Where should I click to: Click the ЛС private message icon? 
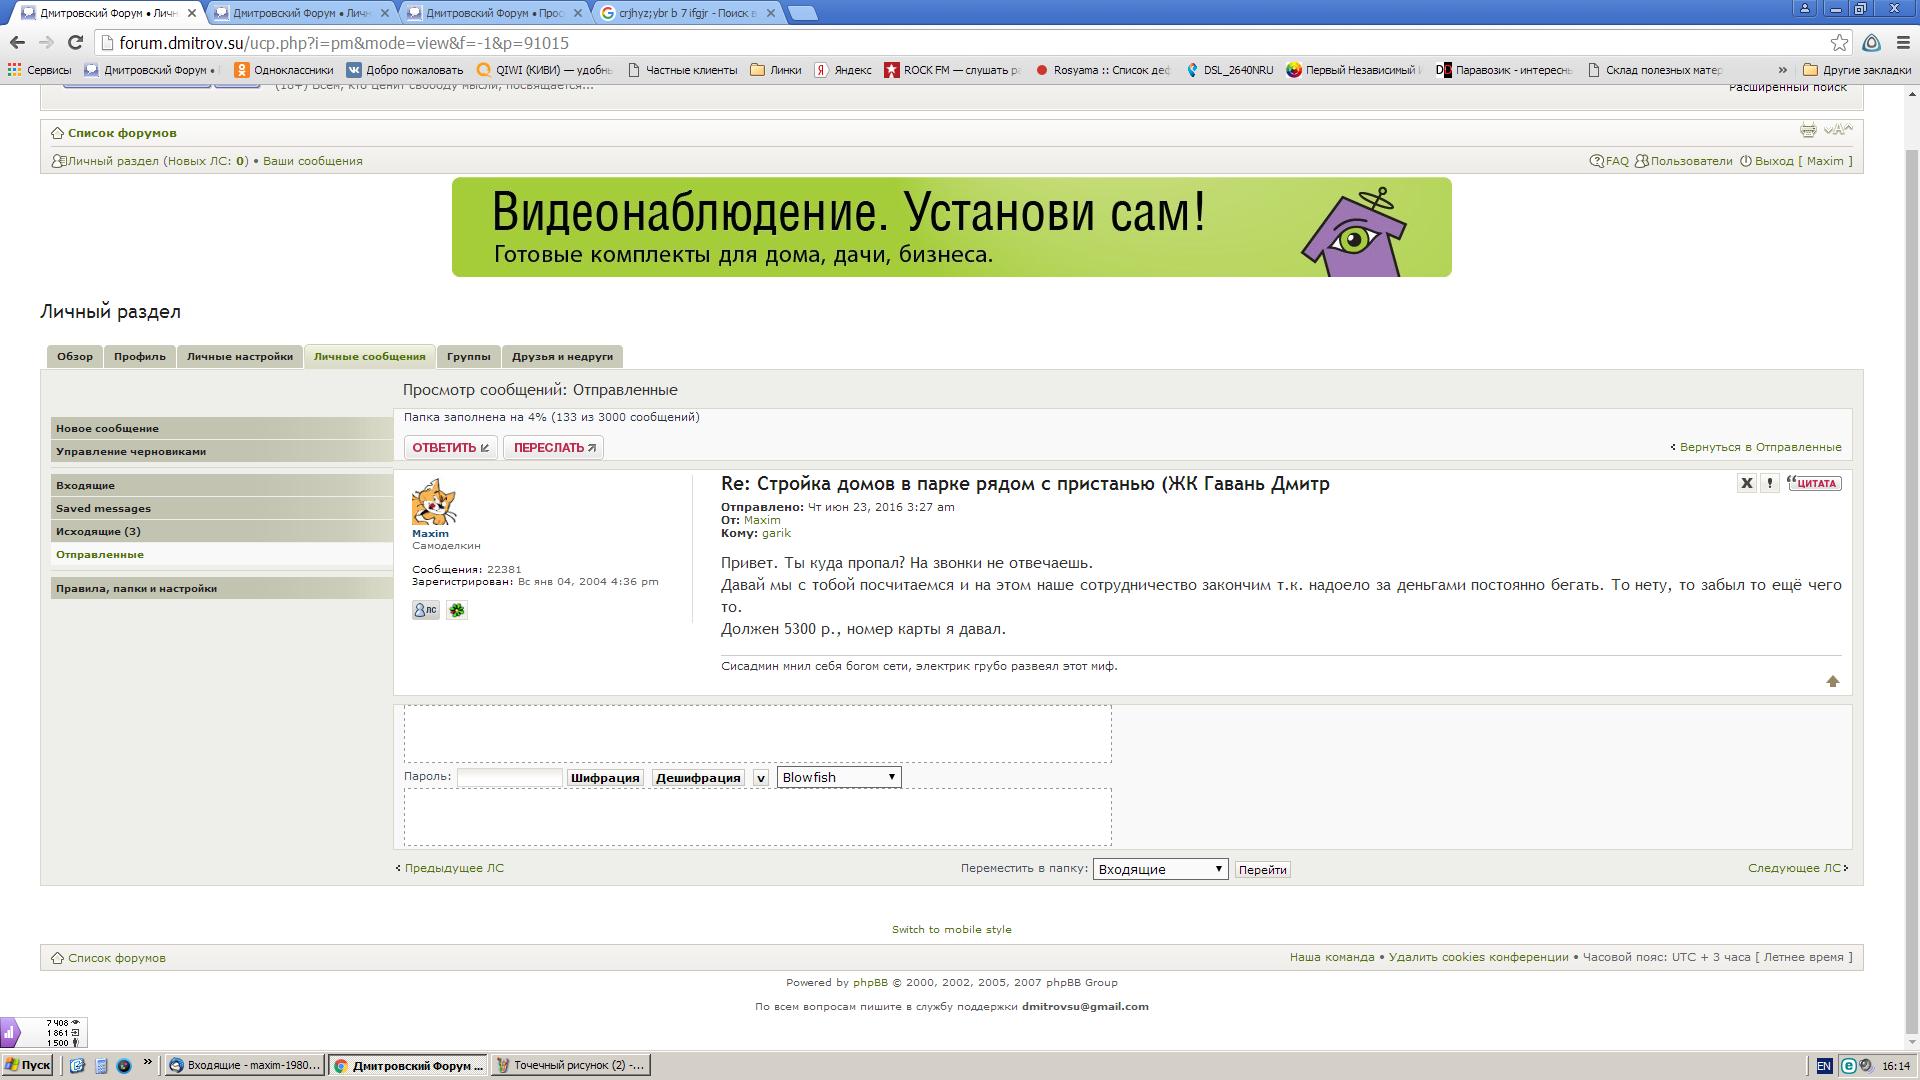pyautogui.click(x=425, y=610)
